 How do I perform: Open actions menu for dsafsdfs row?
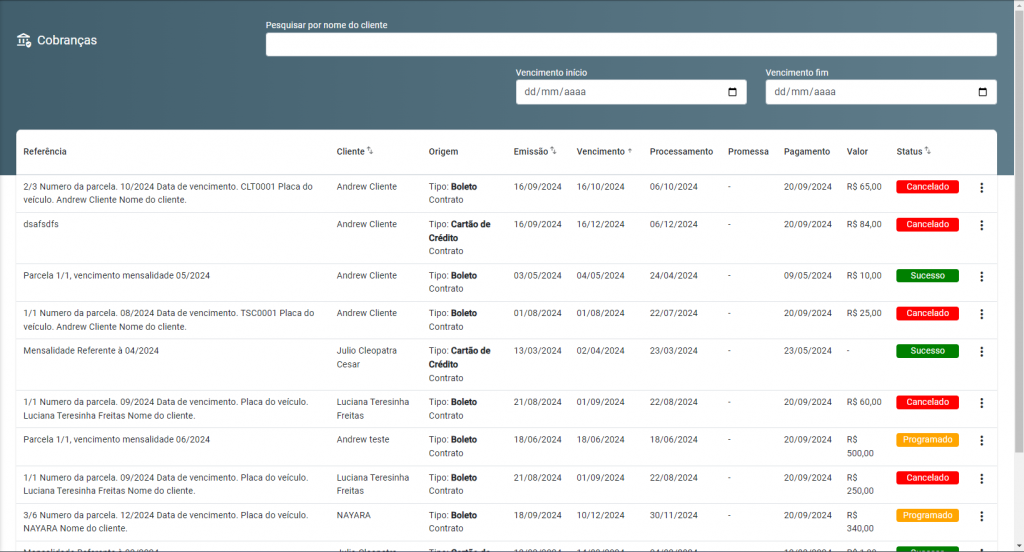tap(982, 225)
